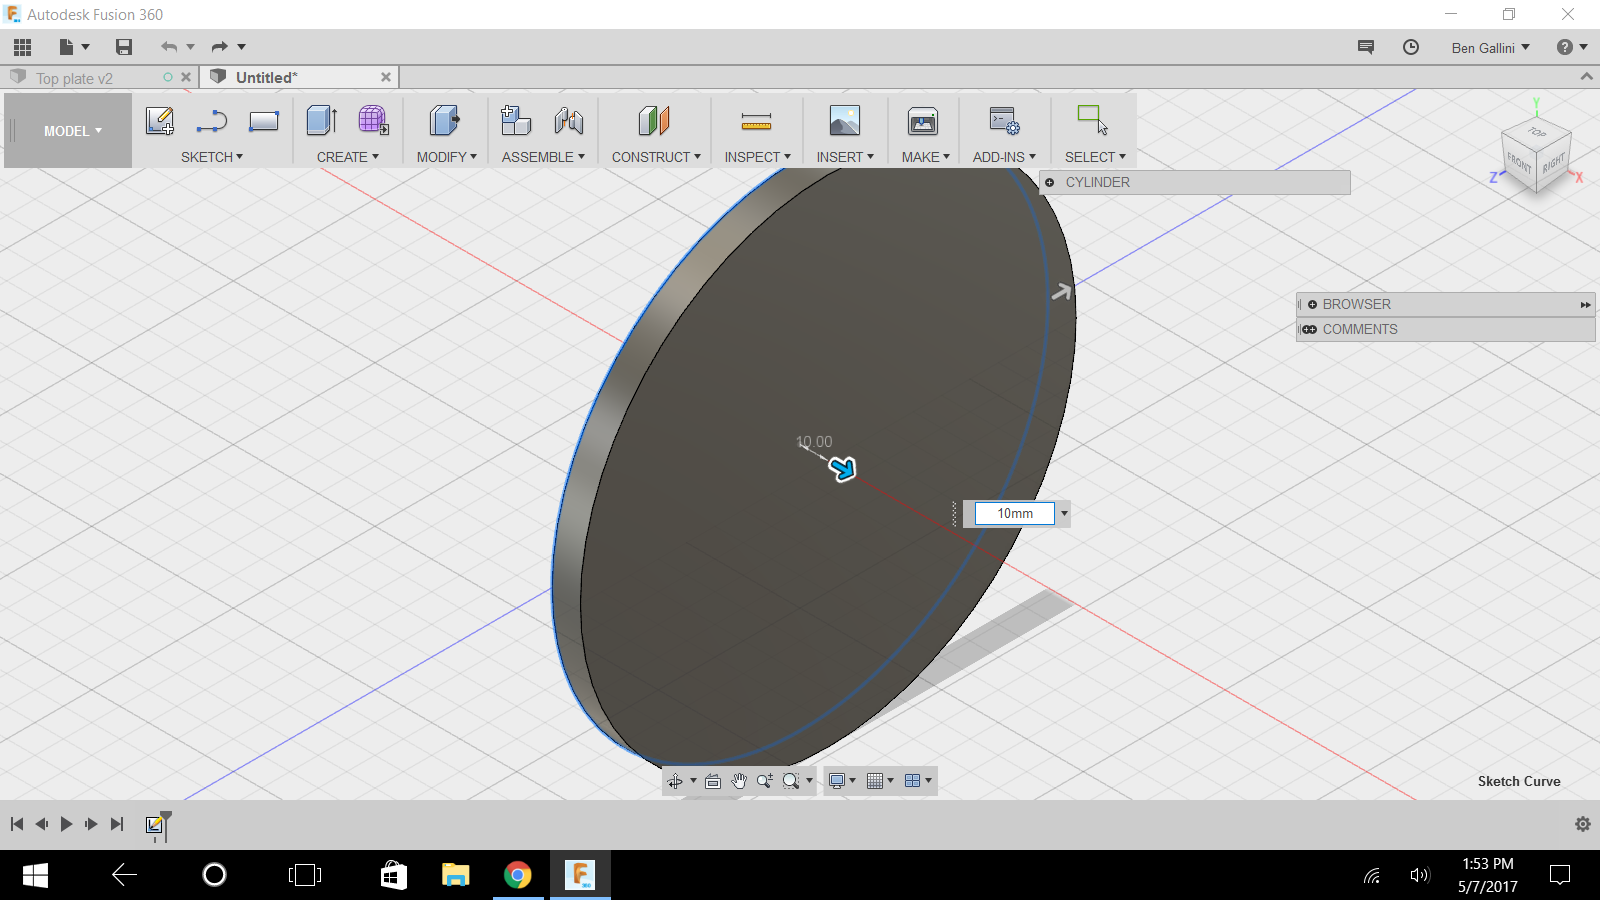Select the 3D Print make tool
This screenshot has width=1600, height=900.
tap(923, 121)
